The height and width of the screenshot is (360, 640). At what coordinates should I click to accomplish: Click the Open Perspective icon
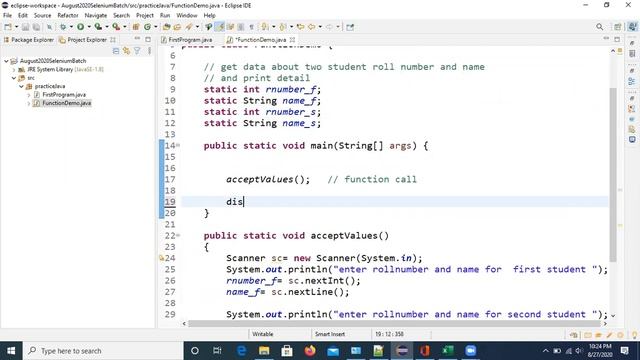618,27
